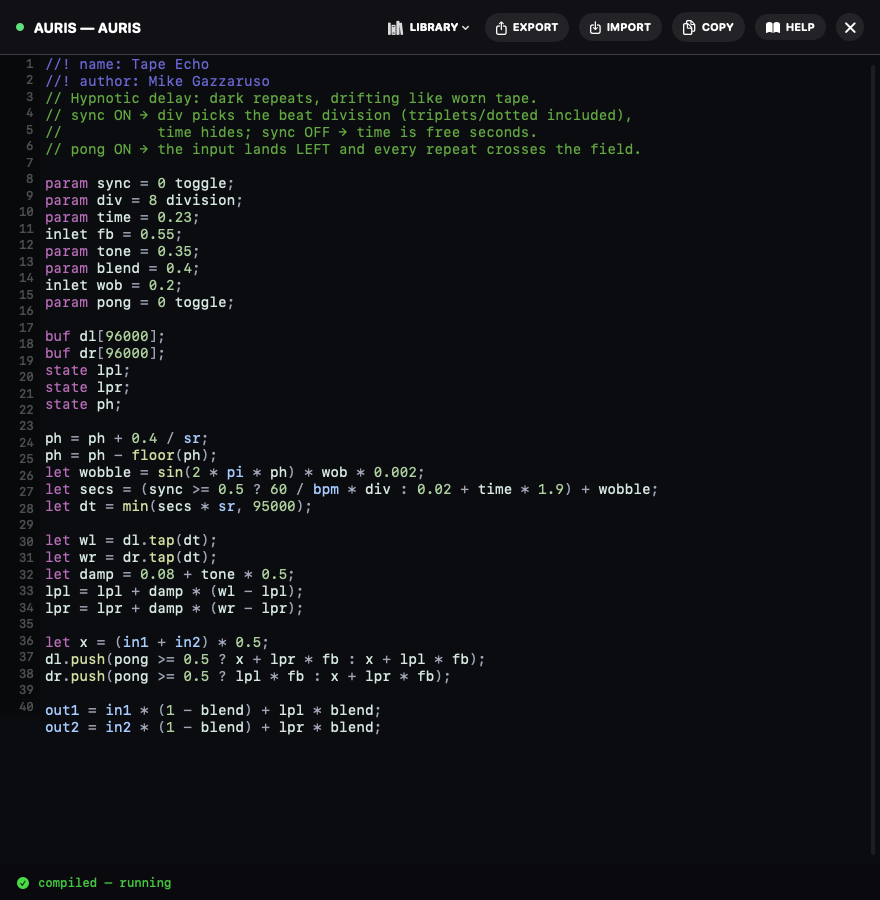Open the Library dropdown menu
880x900 pixels.
tap(428, 28)
